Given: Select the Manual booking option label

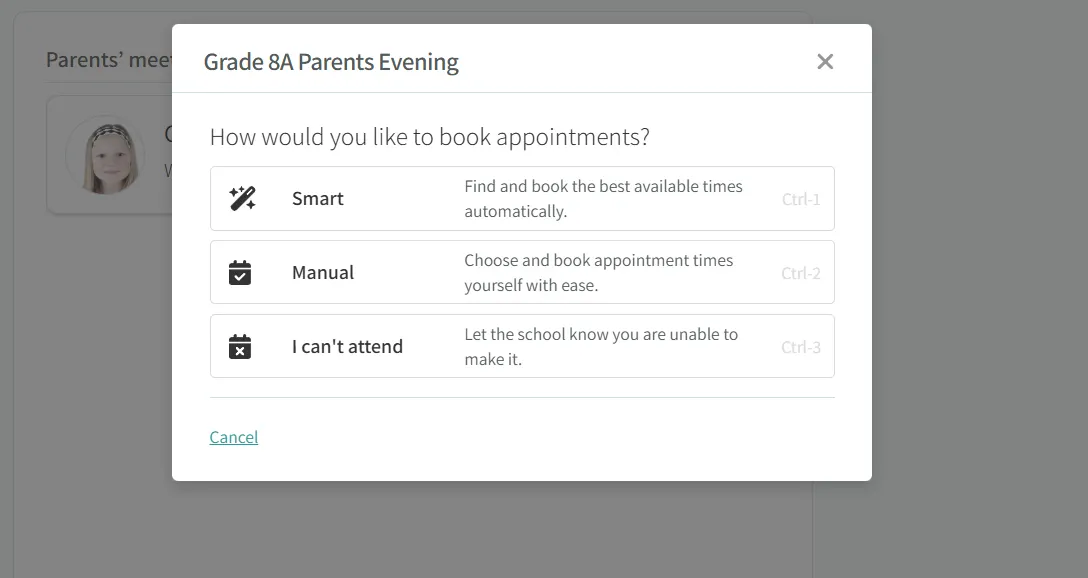Looking at the screenshot, I should [x=323, y=272].
